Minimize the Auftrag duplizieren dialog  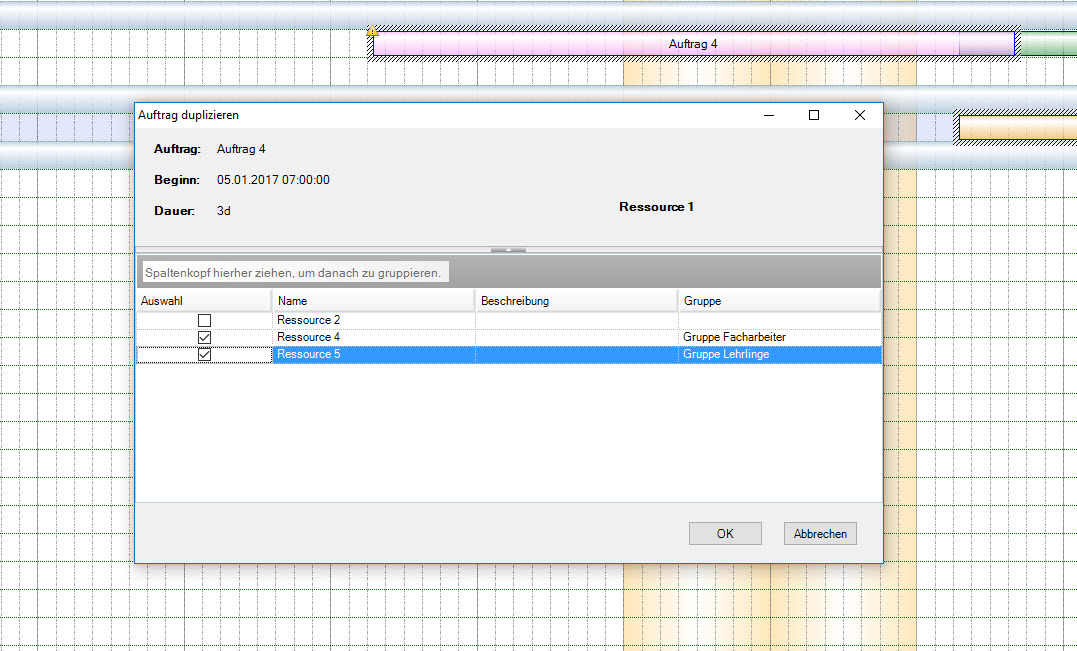point(768,115)
